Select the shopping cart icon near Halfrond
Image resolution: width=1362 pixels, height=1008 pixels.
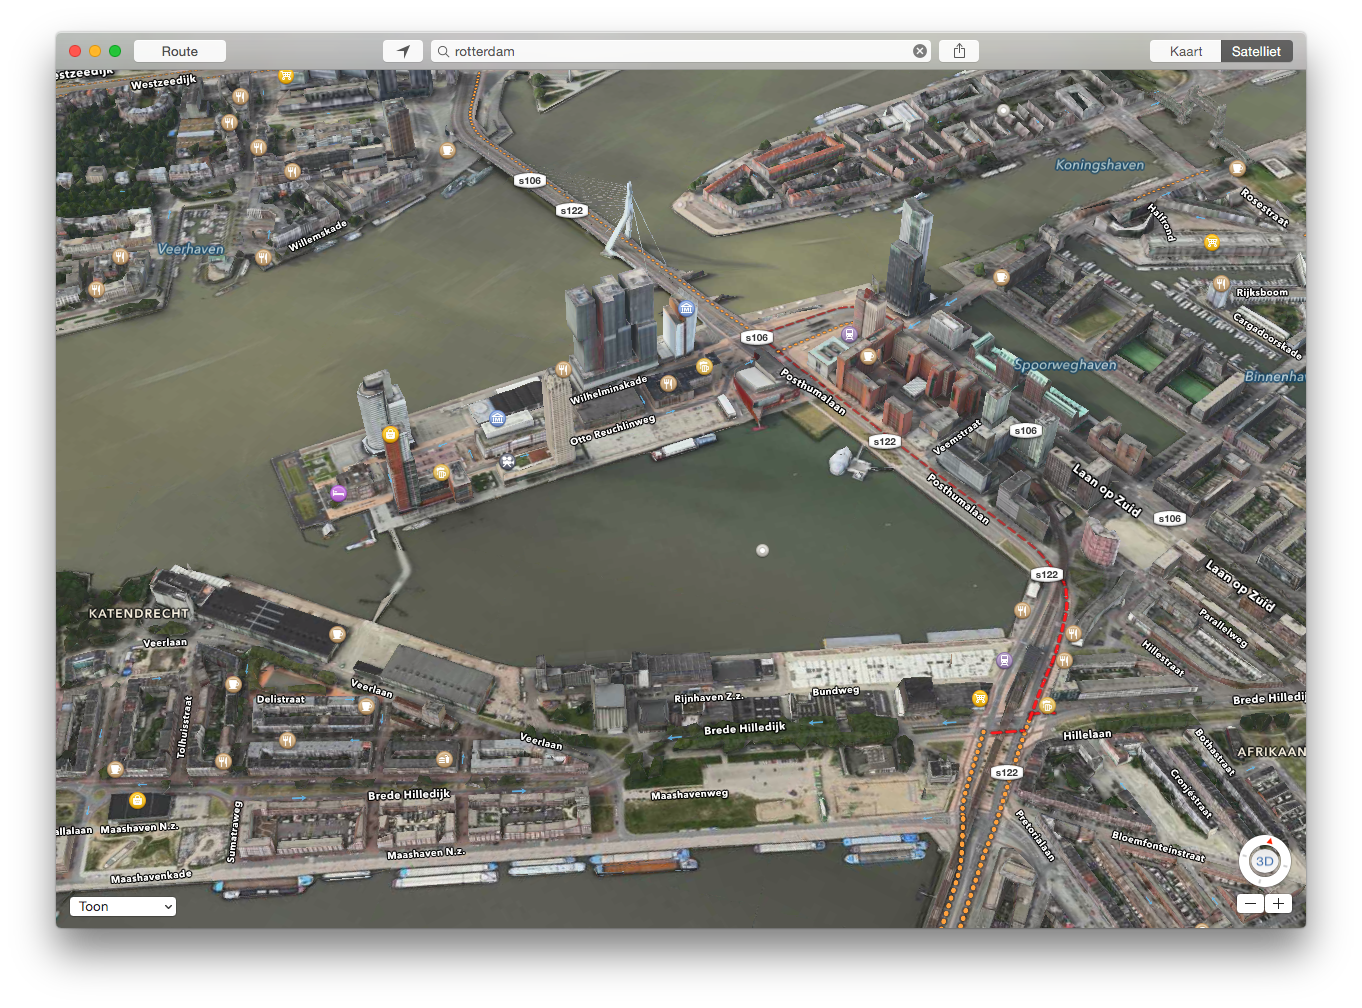coord(1212,242)
